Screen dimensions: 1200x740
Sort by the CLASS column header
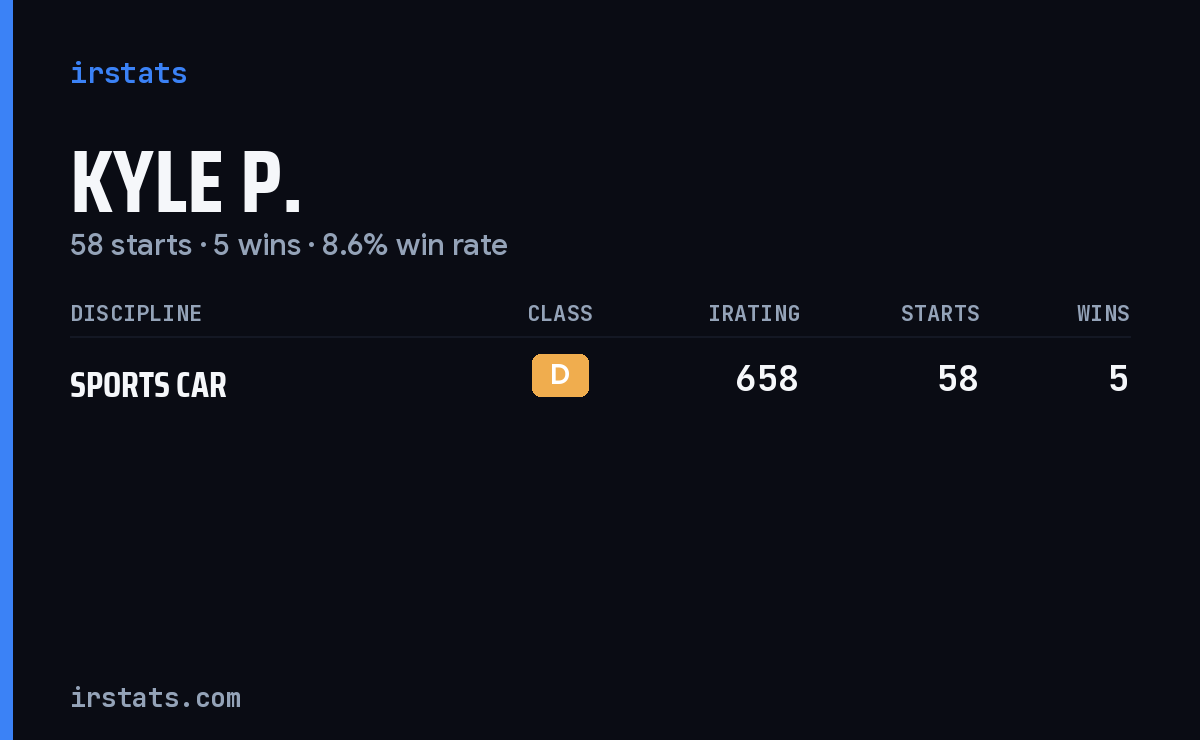pos(560,313)
